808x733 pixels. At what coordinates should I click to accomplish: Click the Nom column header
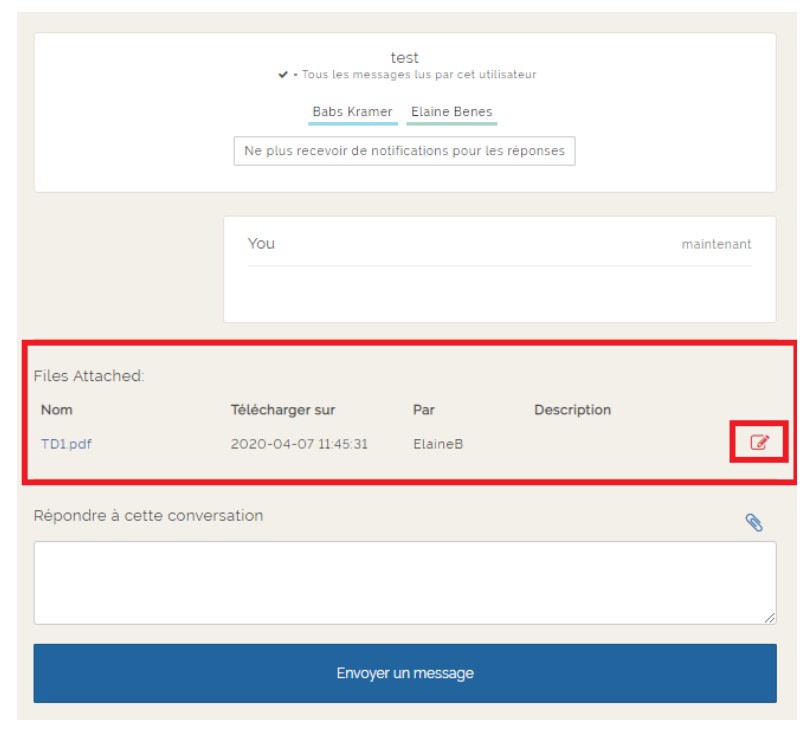[56, 410]
